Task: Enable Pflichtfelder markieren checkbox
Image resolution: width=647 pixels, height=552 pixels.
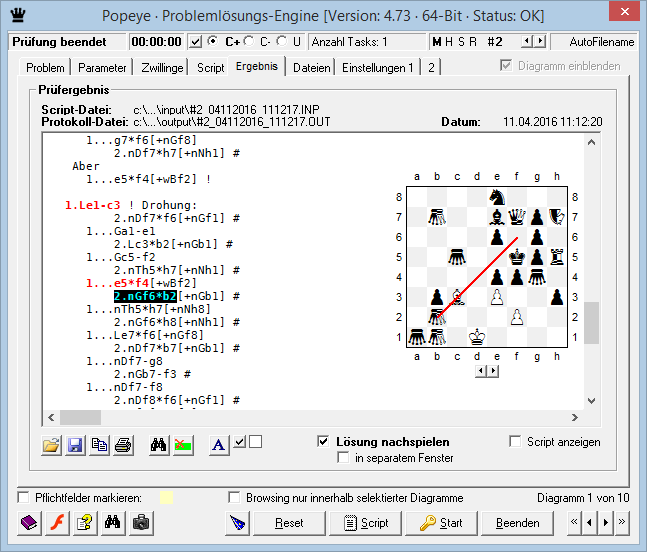Action: [x=24, y=498]
